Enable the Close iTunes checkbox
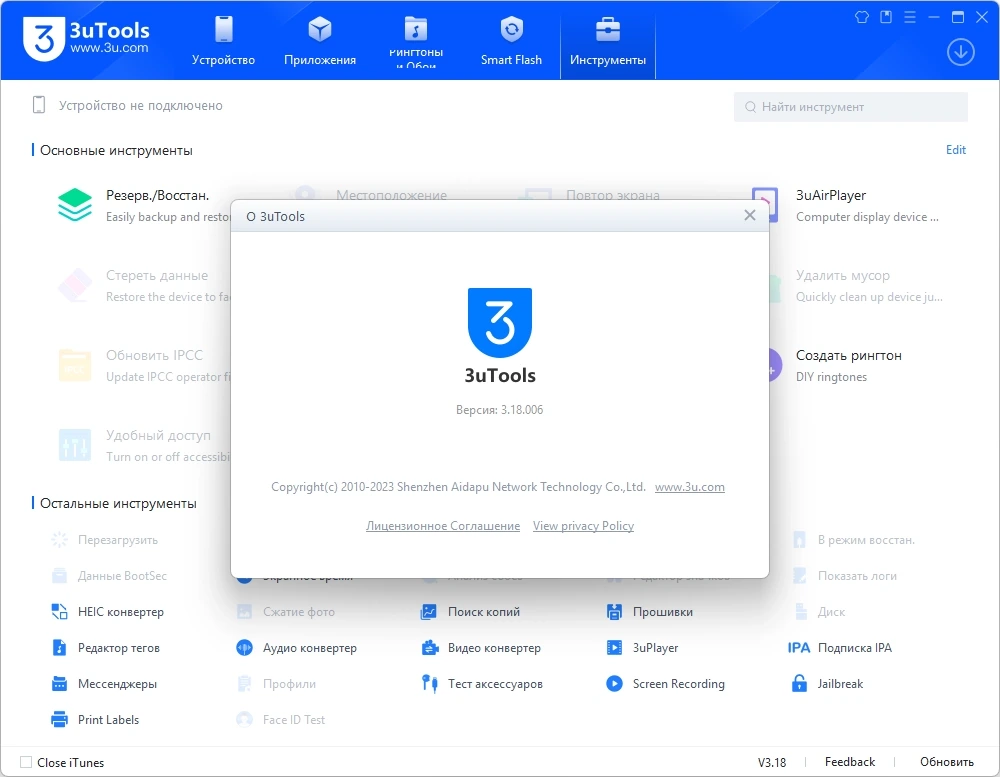This screenshot has height=777, width=1000. click(26, 762)
